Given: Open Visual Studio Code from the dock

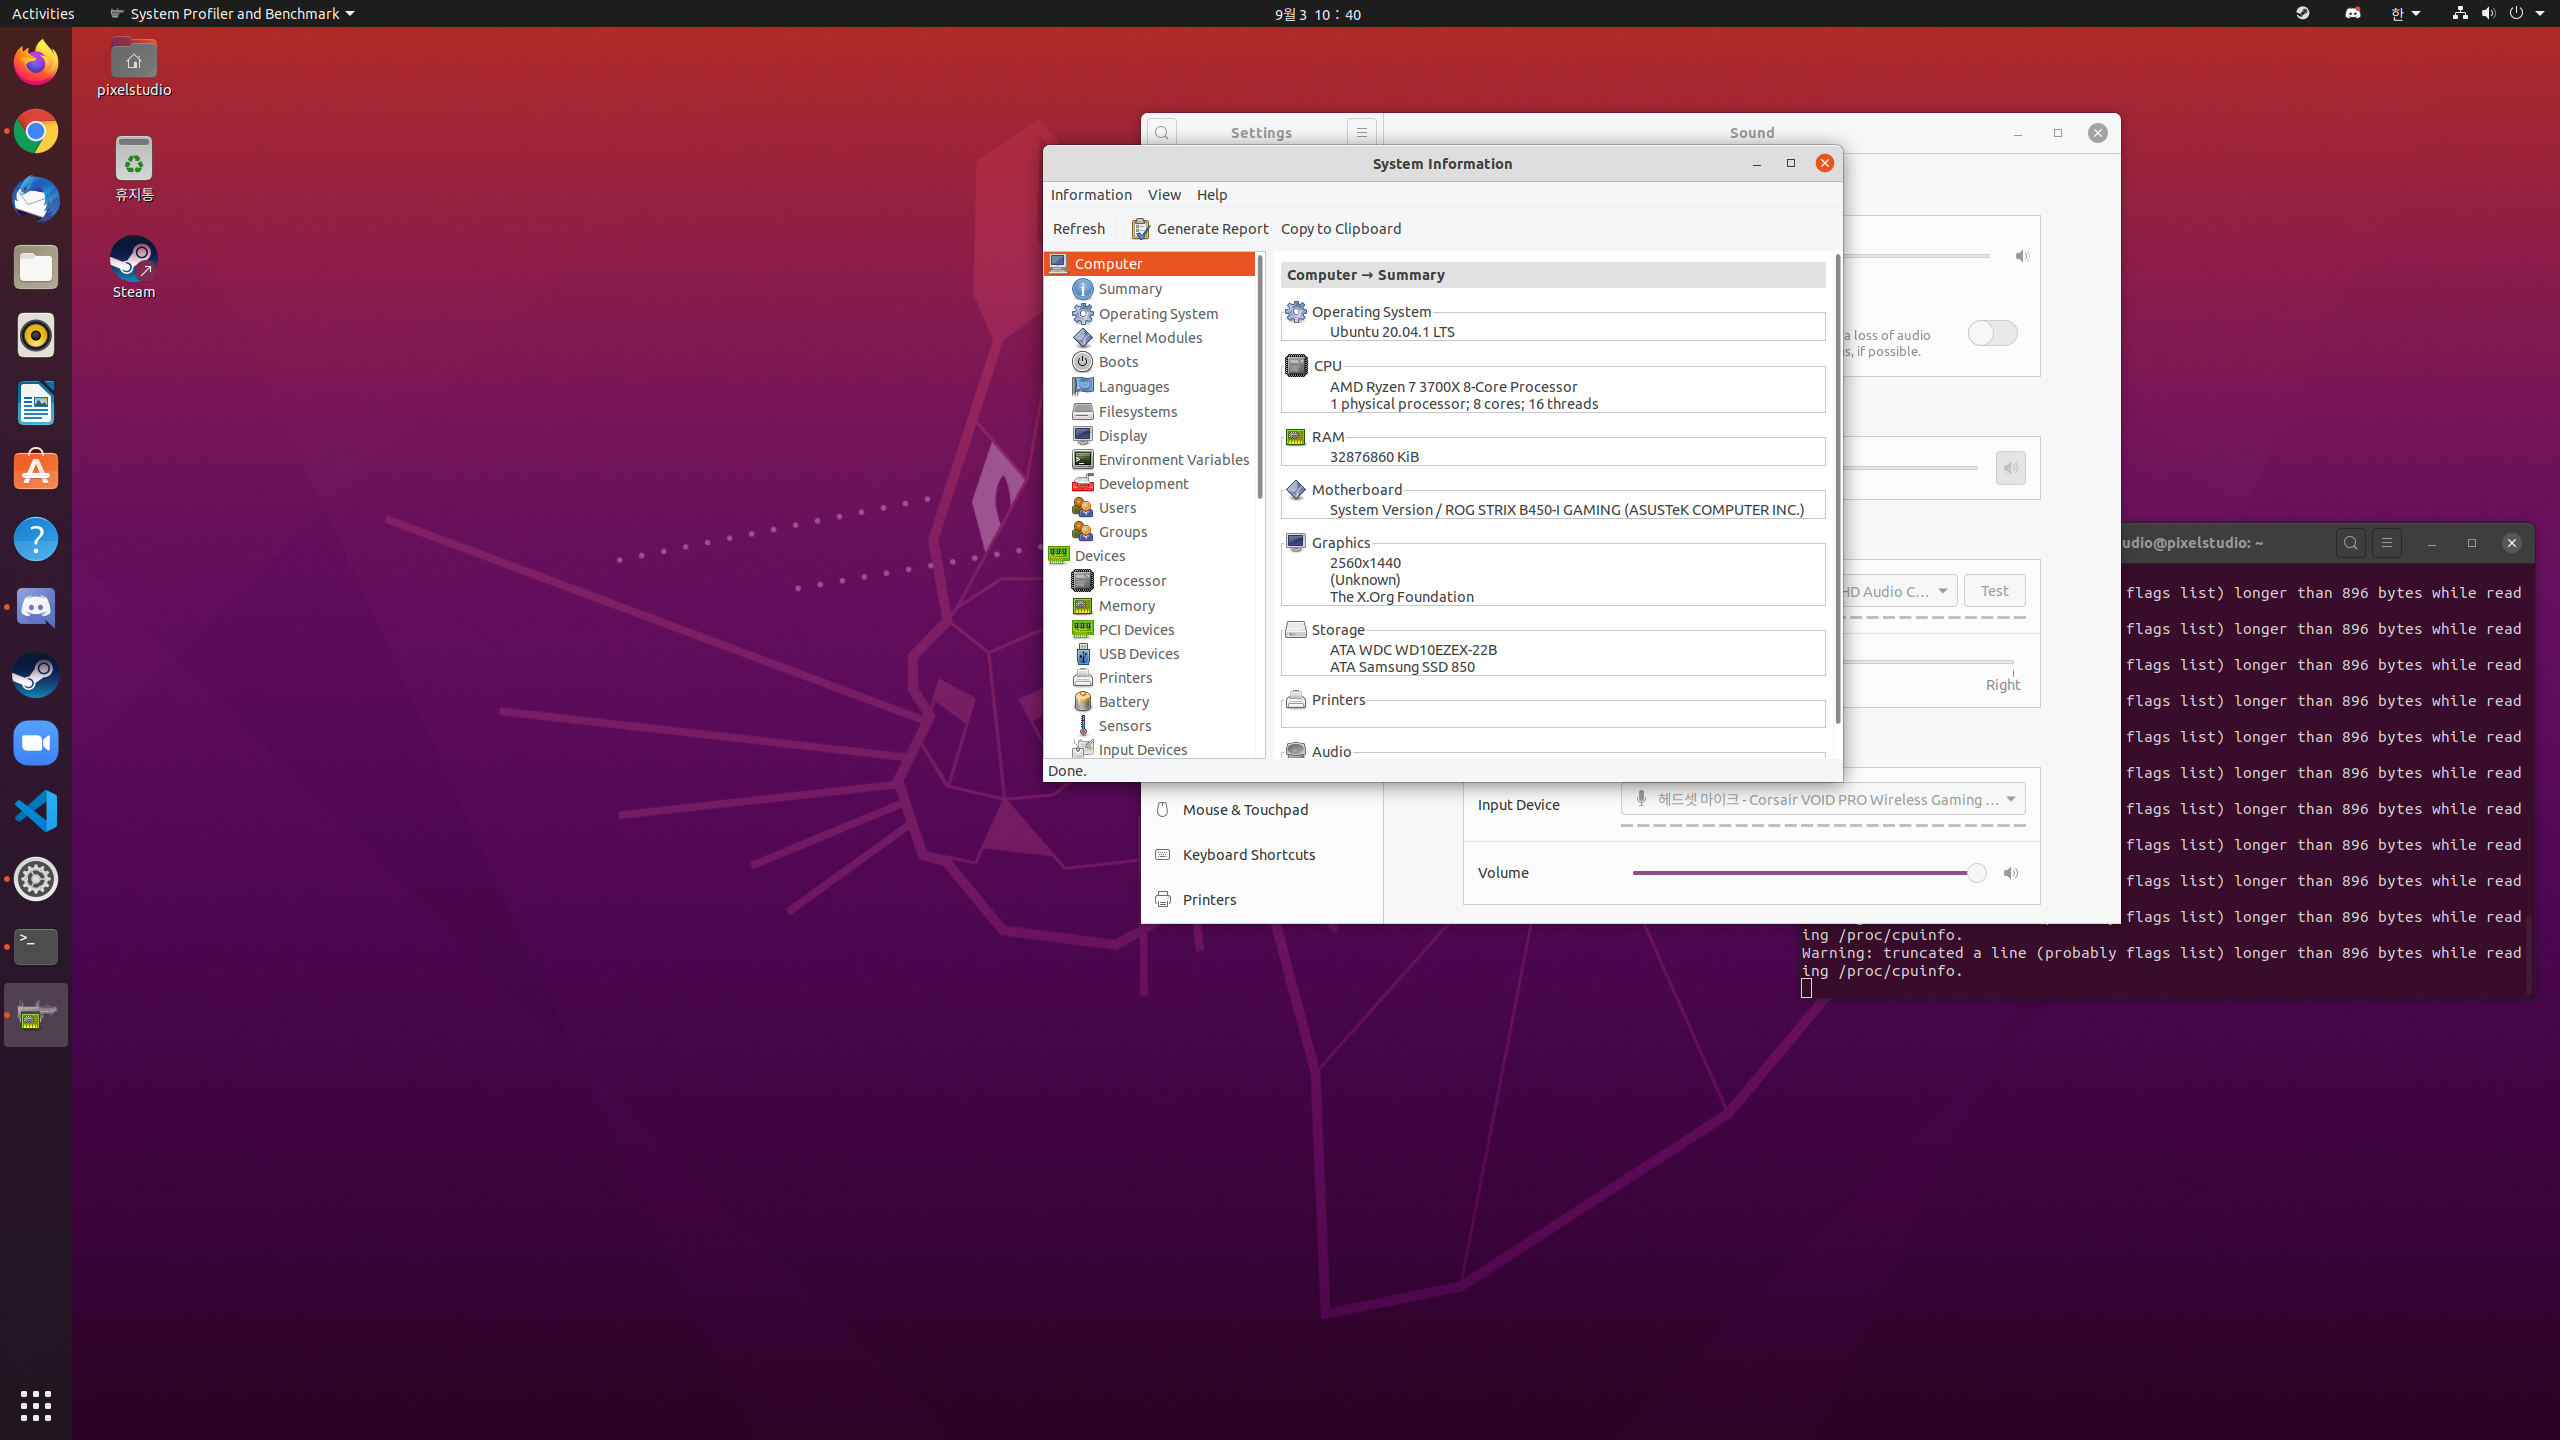Looking at the screenshot, I should click(36, 811).
